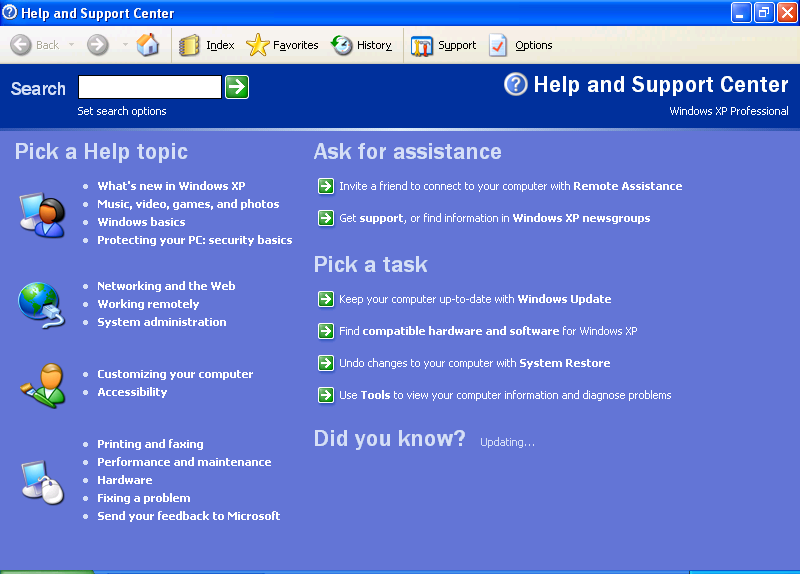Minimize the Help and Support Center window
This screenshot has height=574, width=800.
(x=741, y=13)
